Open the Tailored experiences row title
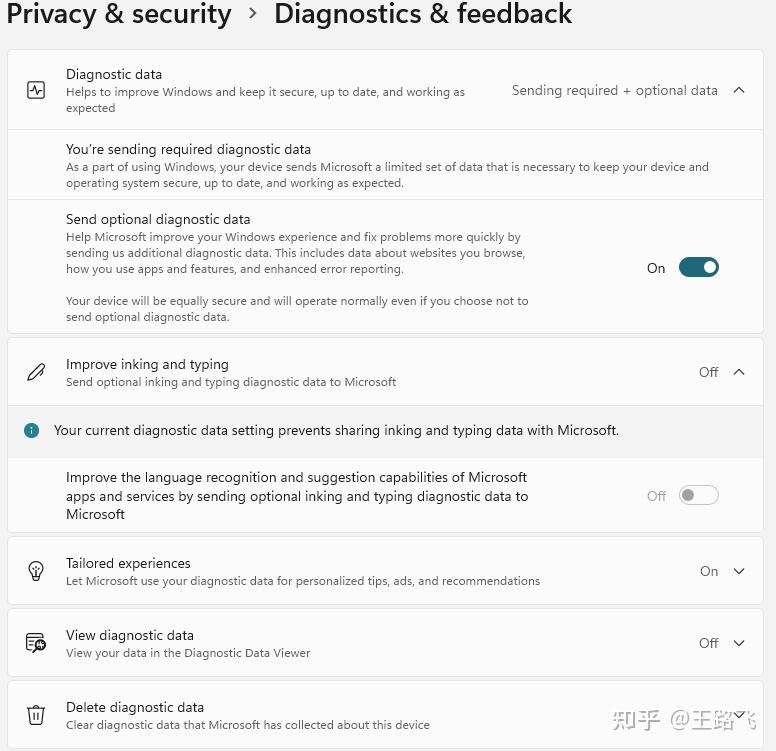 click(128, 563)
